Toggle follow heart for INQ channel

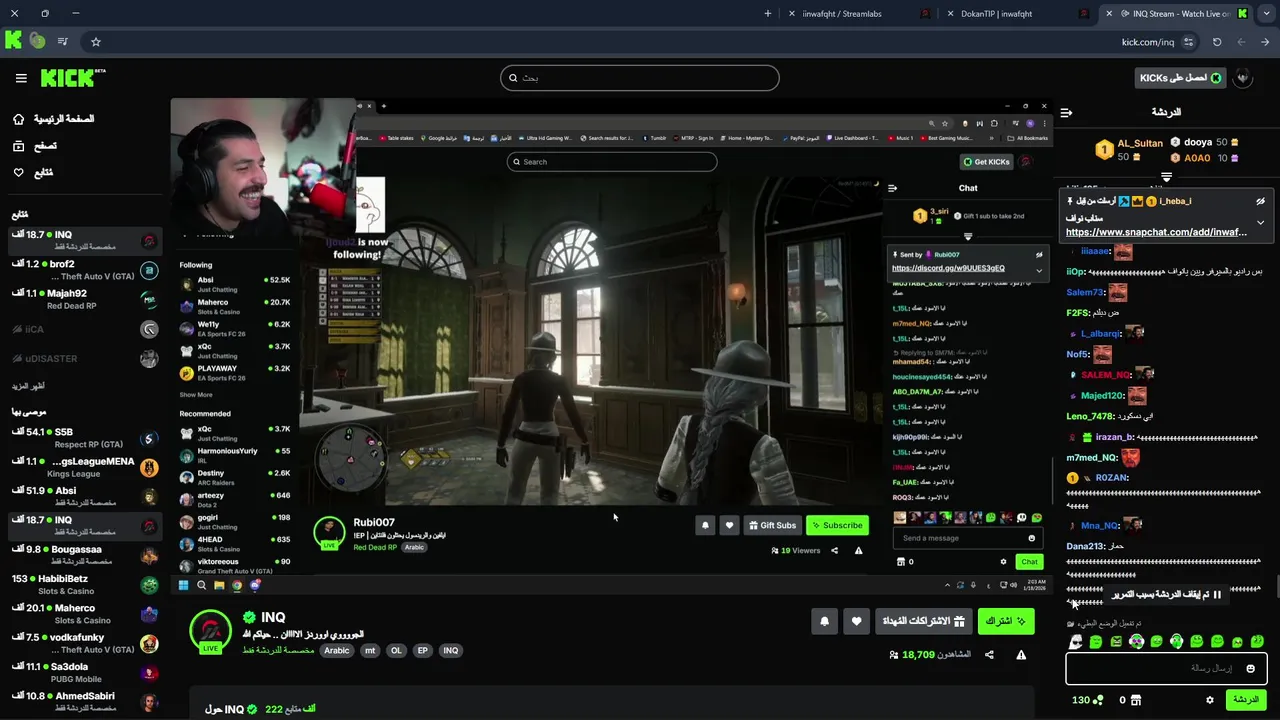856,621
